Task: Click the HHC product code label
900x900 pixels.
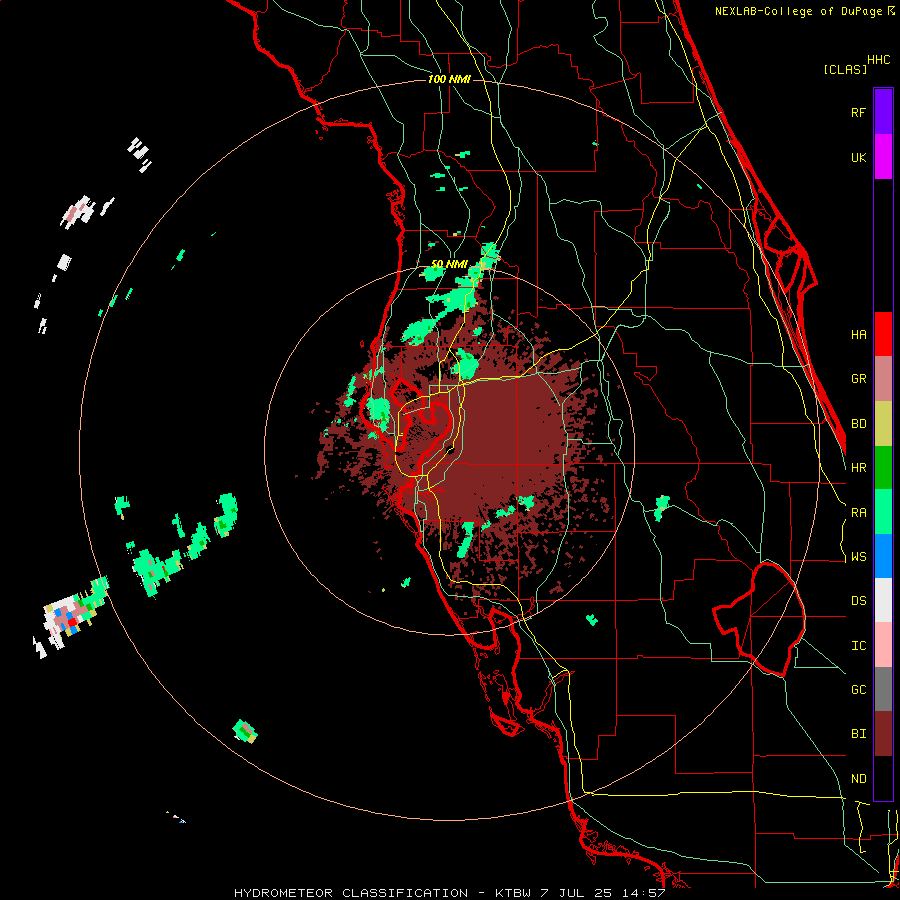Action: [x=879, y=60]
